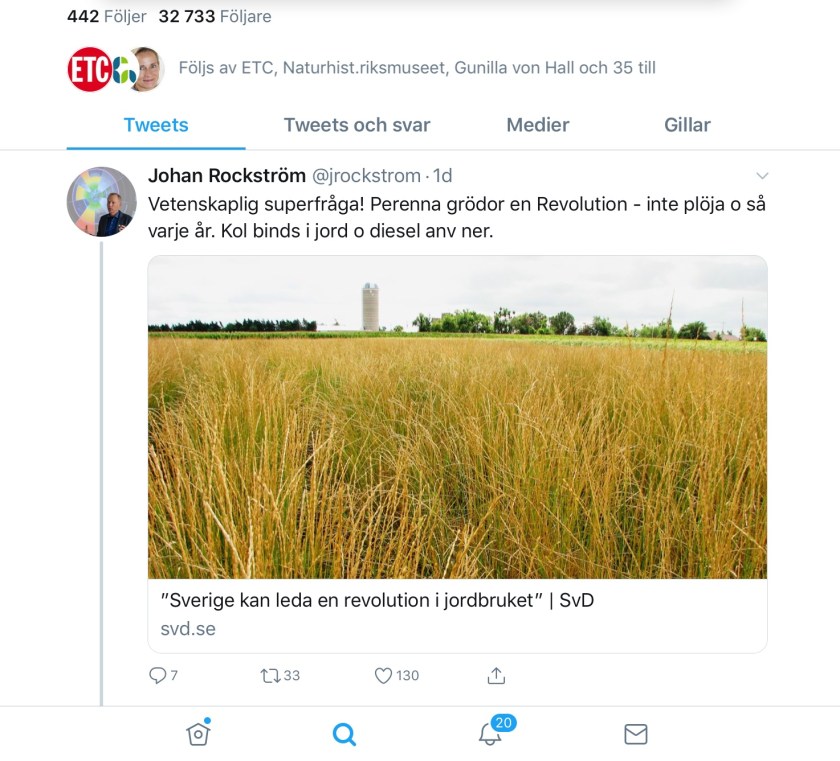Open direct messages via the envelope icon

click(635, 732)
